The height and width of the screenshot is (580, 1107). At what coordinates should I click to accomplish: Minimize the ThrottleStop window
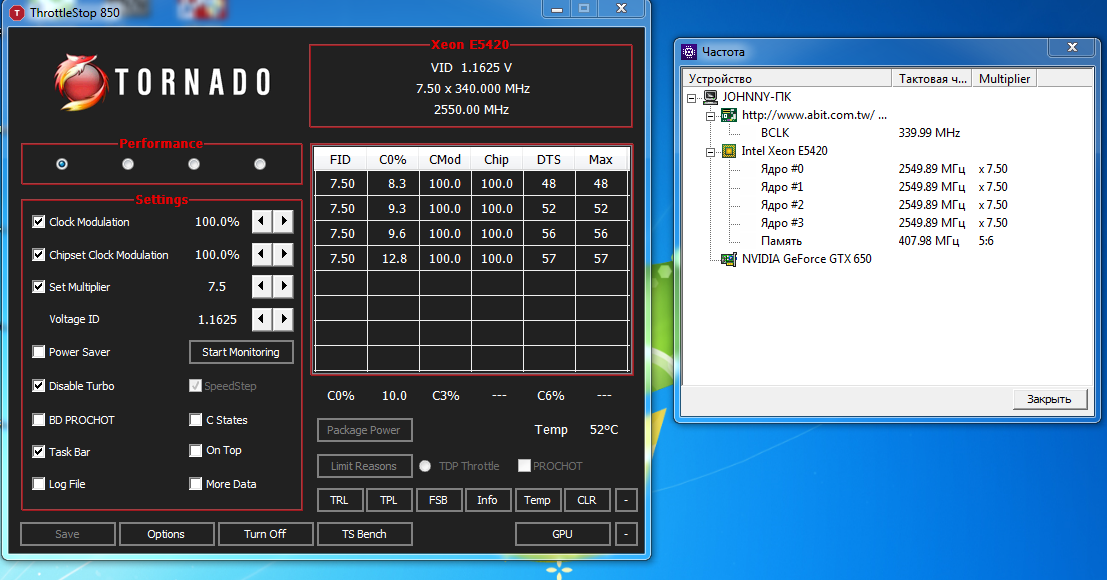[x=557, y=9]
